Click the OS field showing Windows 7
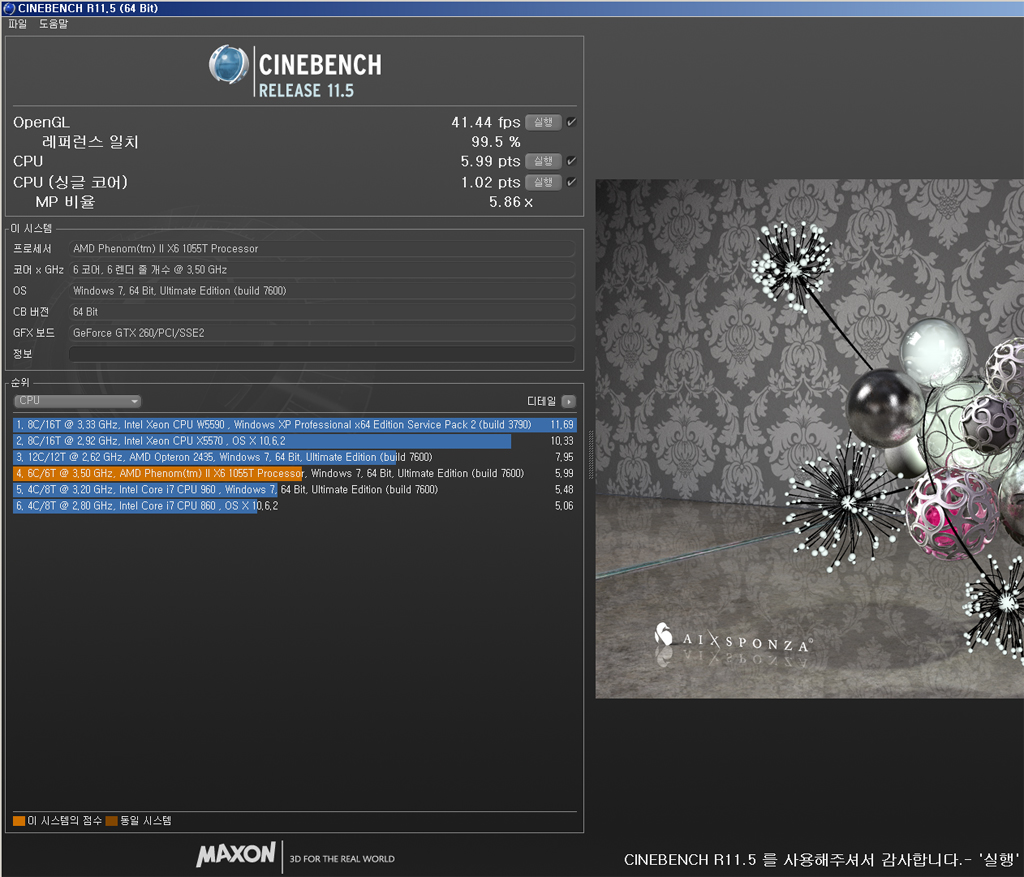The image size is (1024, 877). [322, 291]
